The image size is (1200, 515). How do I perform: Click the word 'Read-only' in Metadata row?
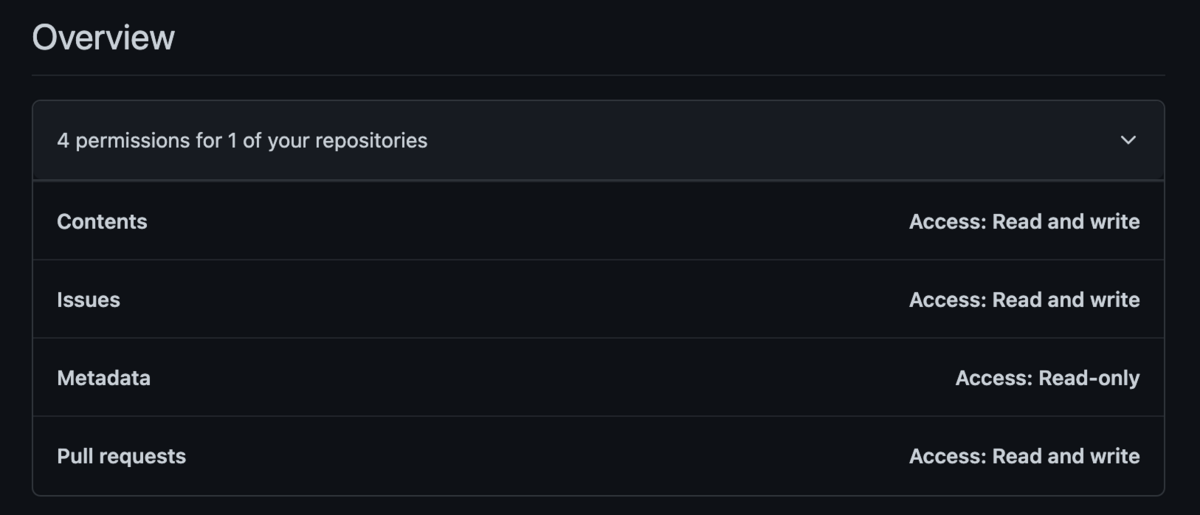pyautogui.click(x=1089, y=378)
